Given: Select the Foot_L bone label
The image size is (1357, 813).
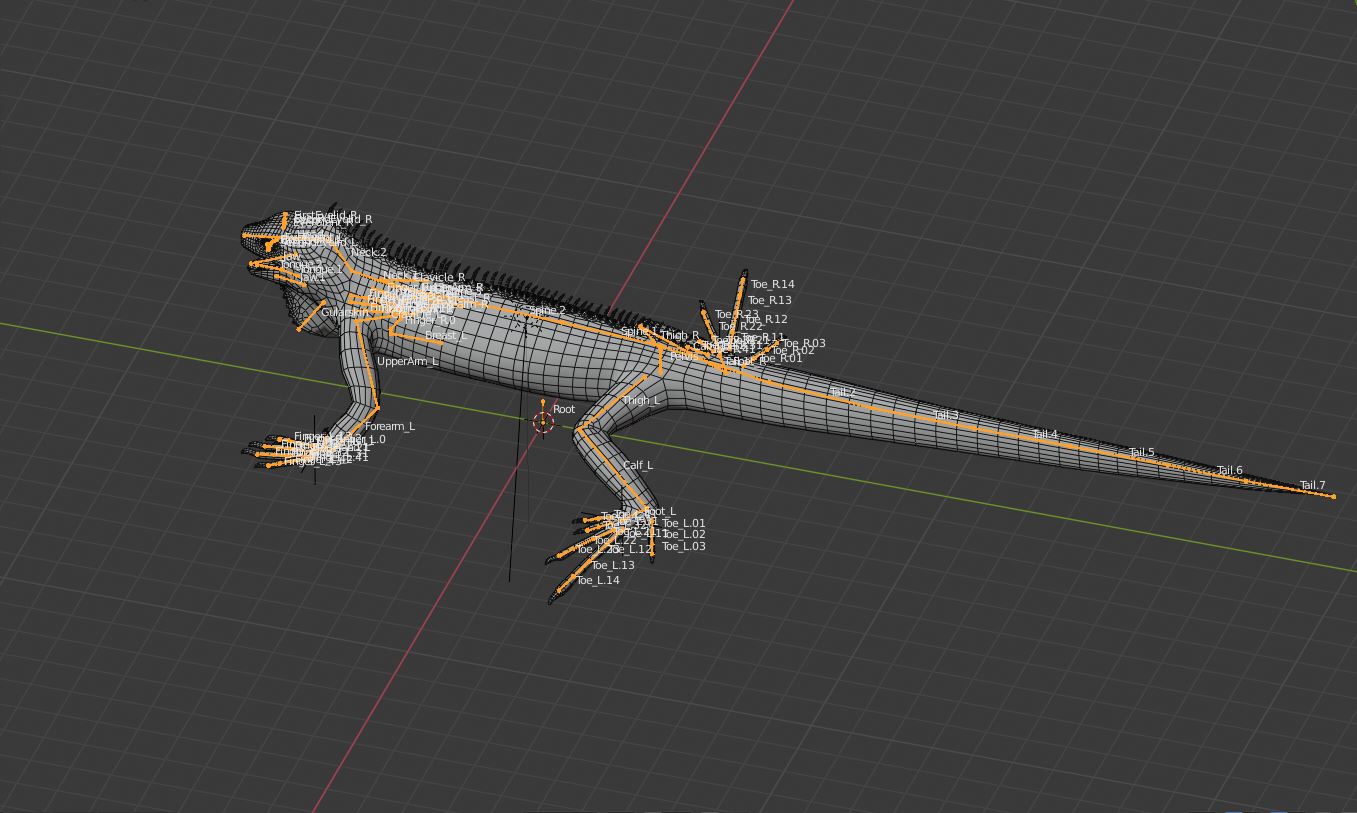Looking at the screenshot, I should pyautogui.click(x=660, y=511).
